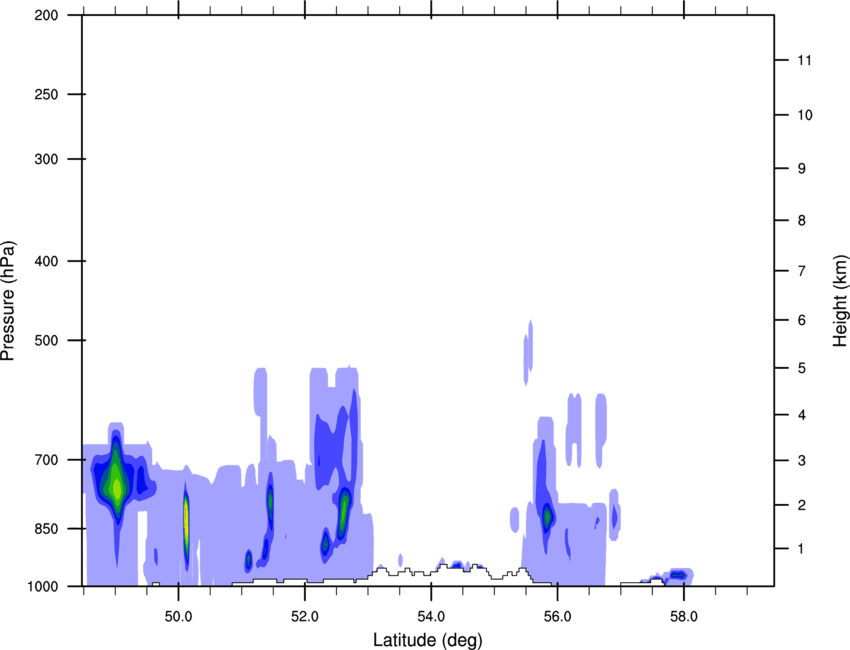850x650 pixels.
Task: Click the 'Pressure (hPa)' axis title
Action: point(8,301)
